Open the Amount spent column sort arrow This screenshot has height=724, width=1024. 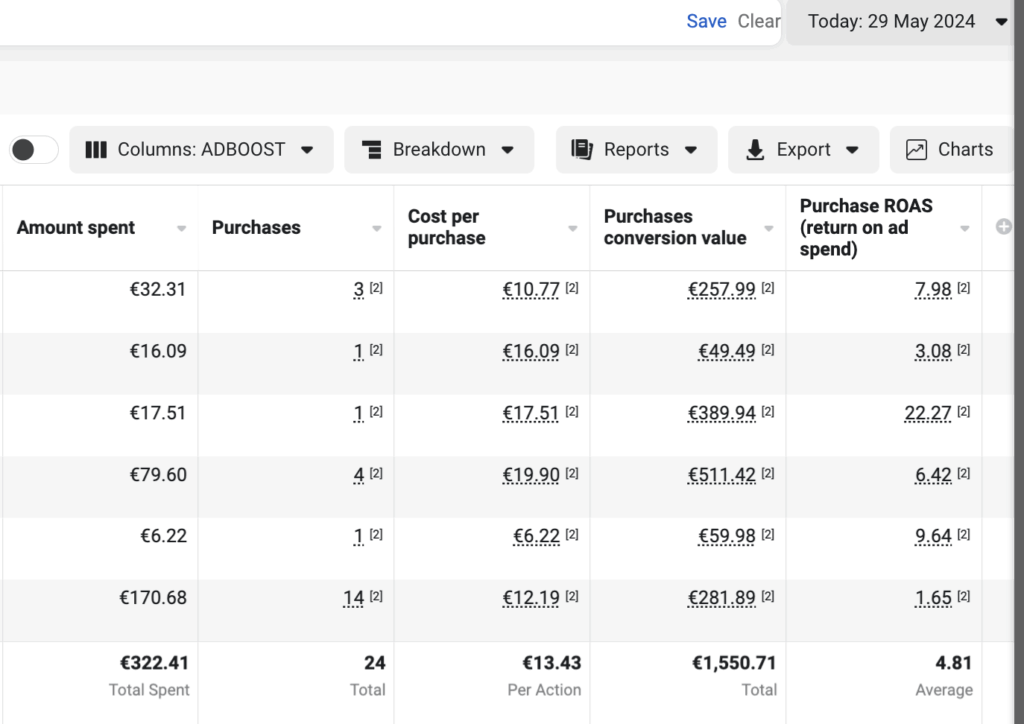[181, 229]
